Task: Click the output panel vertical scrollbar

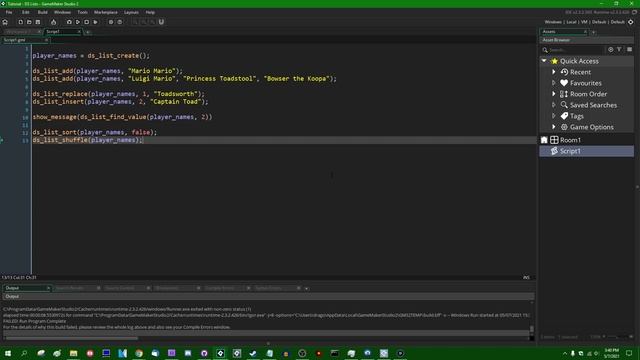Action: (531, 329)
